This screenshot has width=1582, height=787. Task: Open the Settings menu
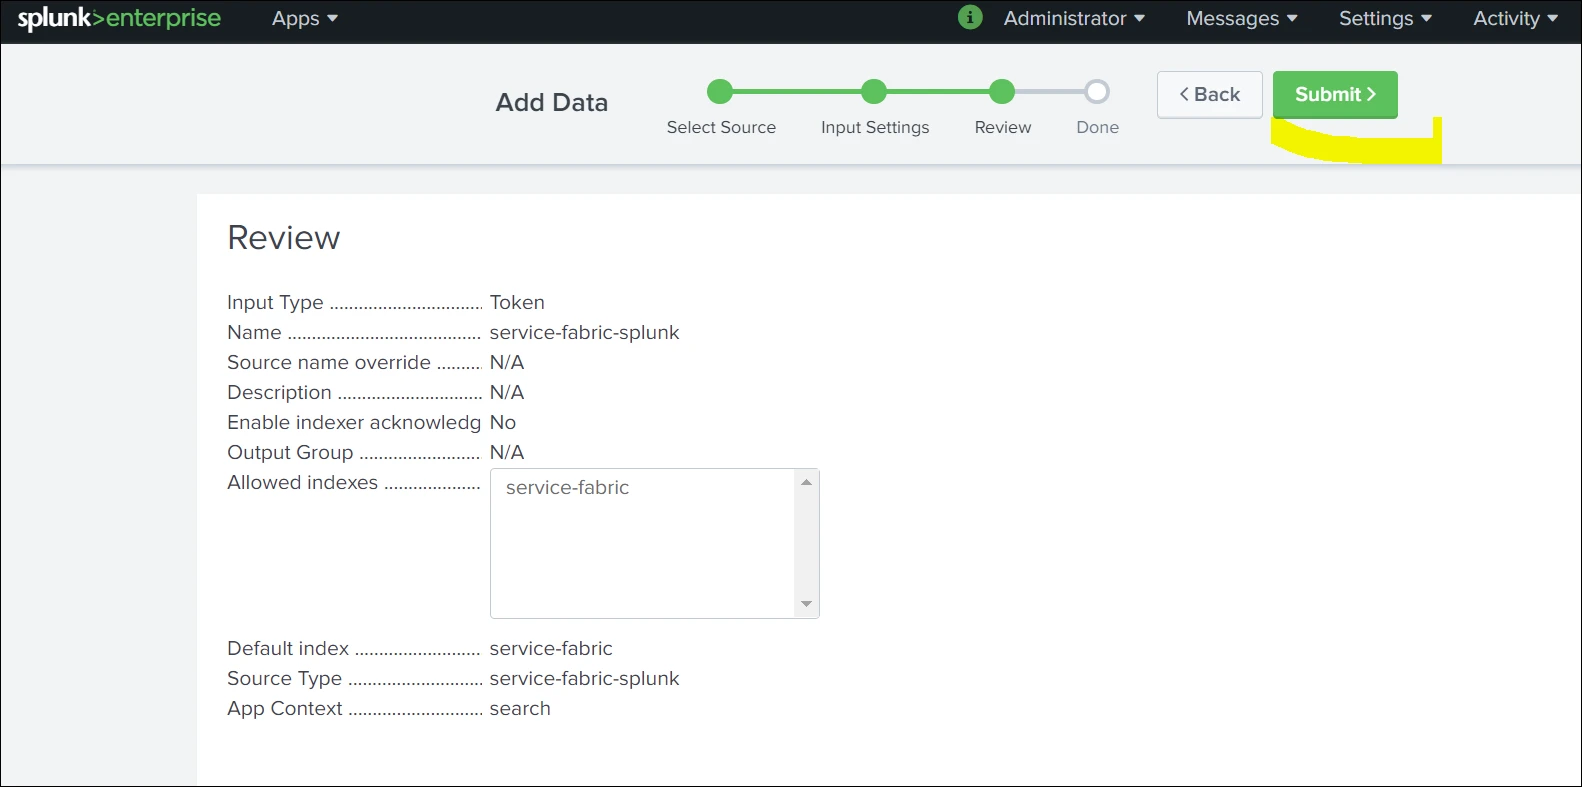click(1385, 19)
